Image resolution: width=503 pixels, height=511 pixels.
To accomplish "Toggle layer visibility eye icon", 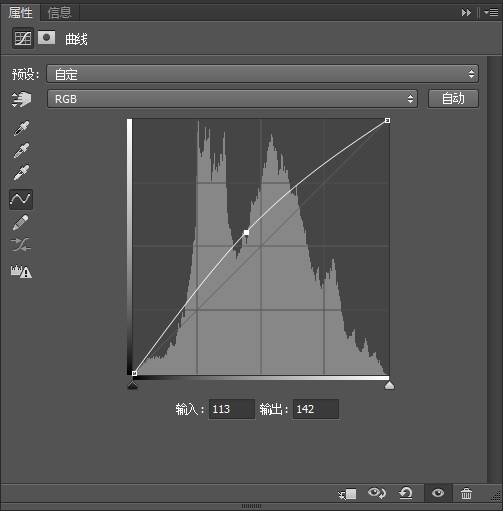I will click(438, 493).
